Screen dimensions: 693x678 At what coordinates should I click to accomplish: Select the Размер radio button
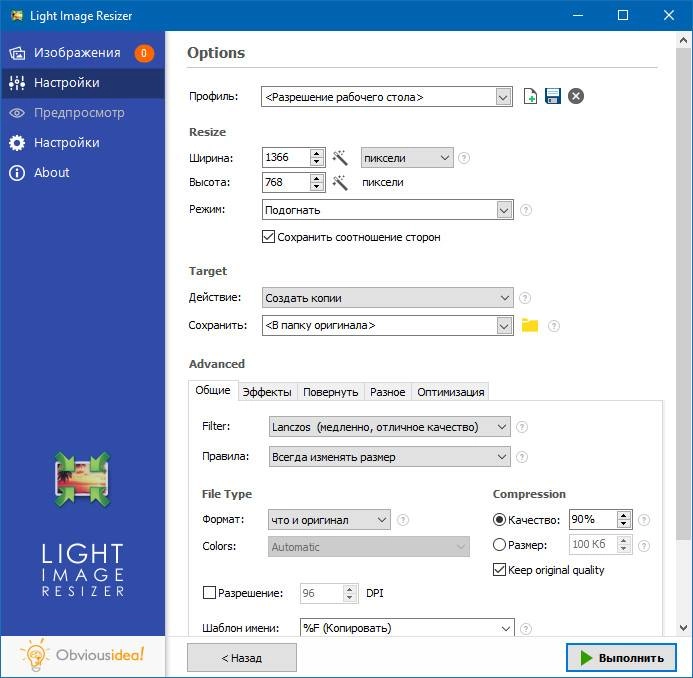(x=499, y=545)
